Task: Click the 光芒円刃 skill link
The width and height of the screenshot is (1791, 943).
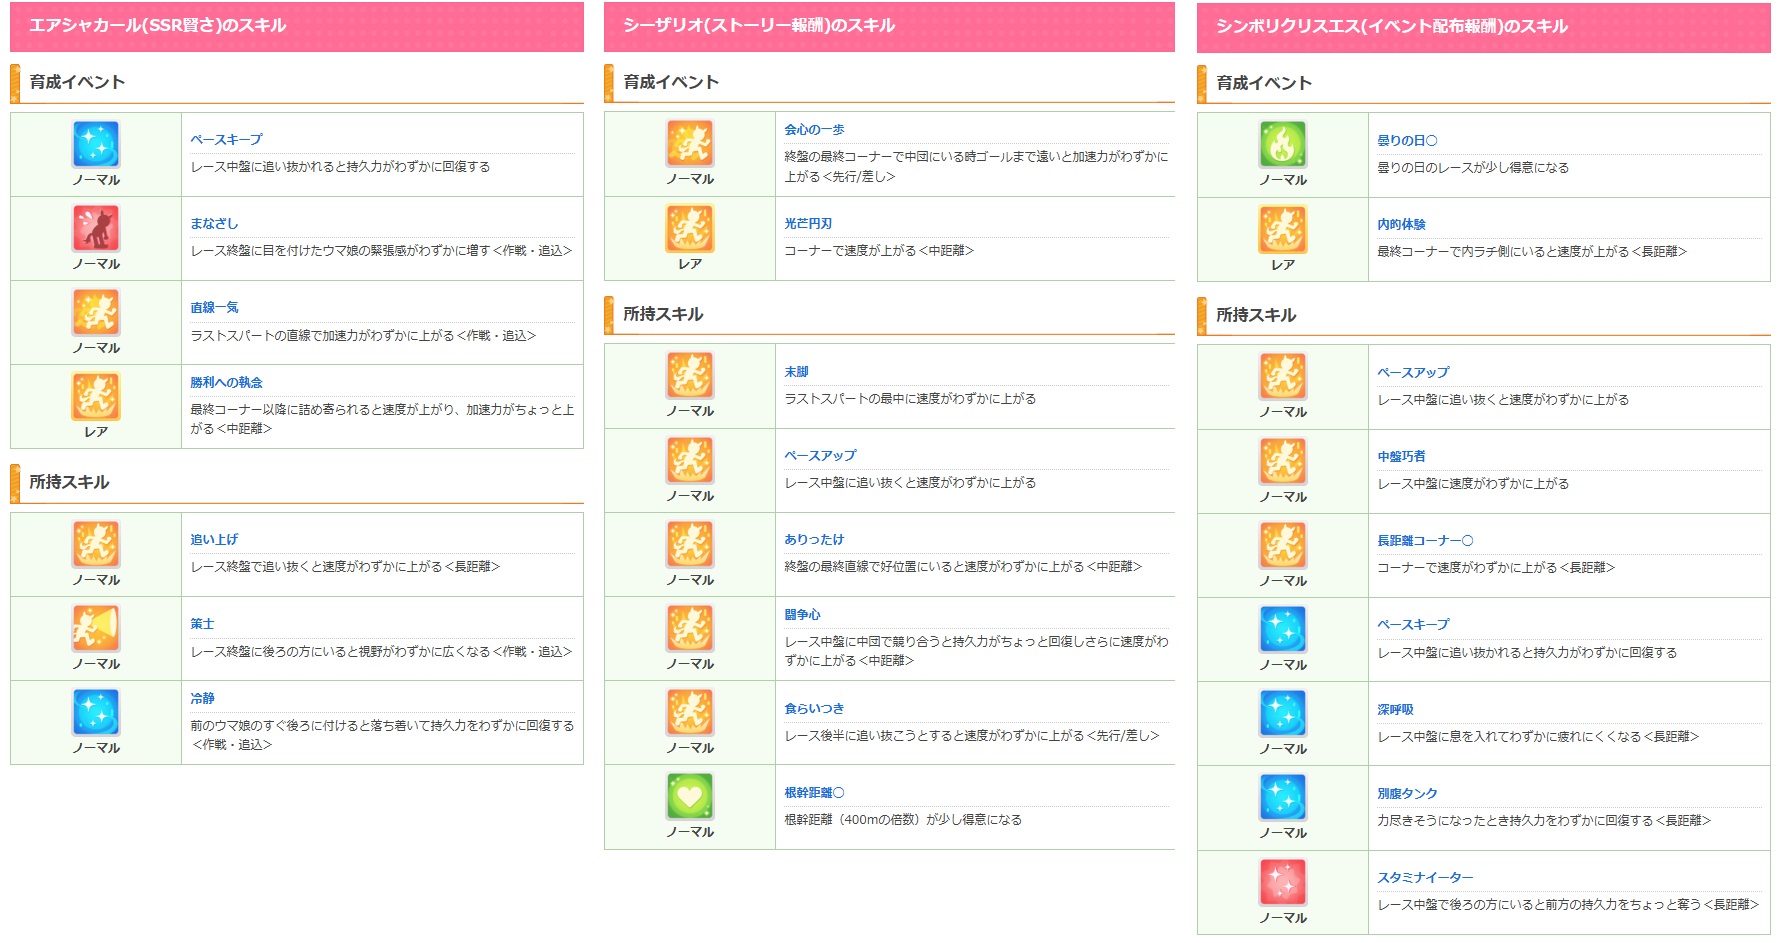Action: coord(808,224)
